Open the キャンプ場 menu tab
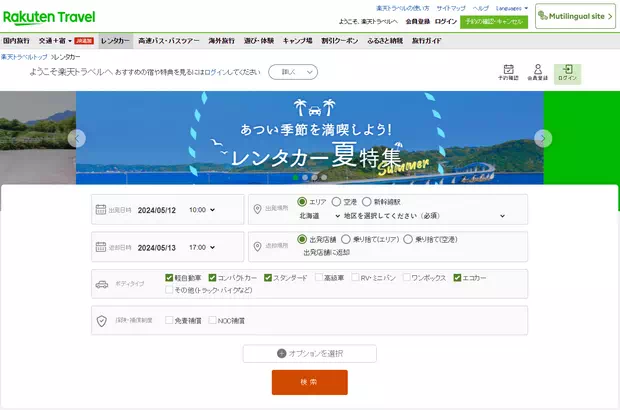Viewport: 620px width, 410px height. point(297,41)
